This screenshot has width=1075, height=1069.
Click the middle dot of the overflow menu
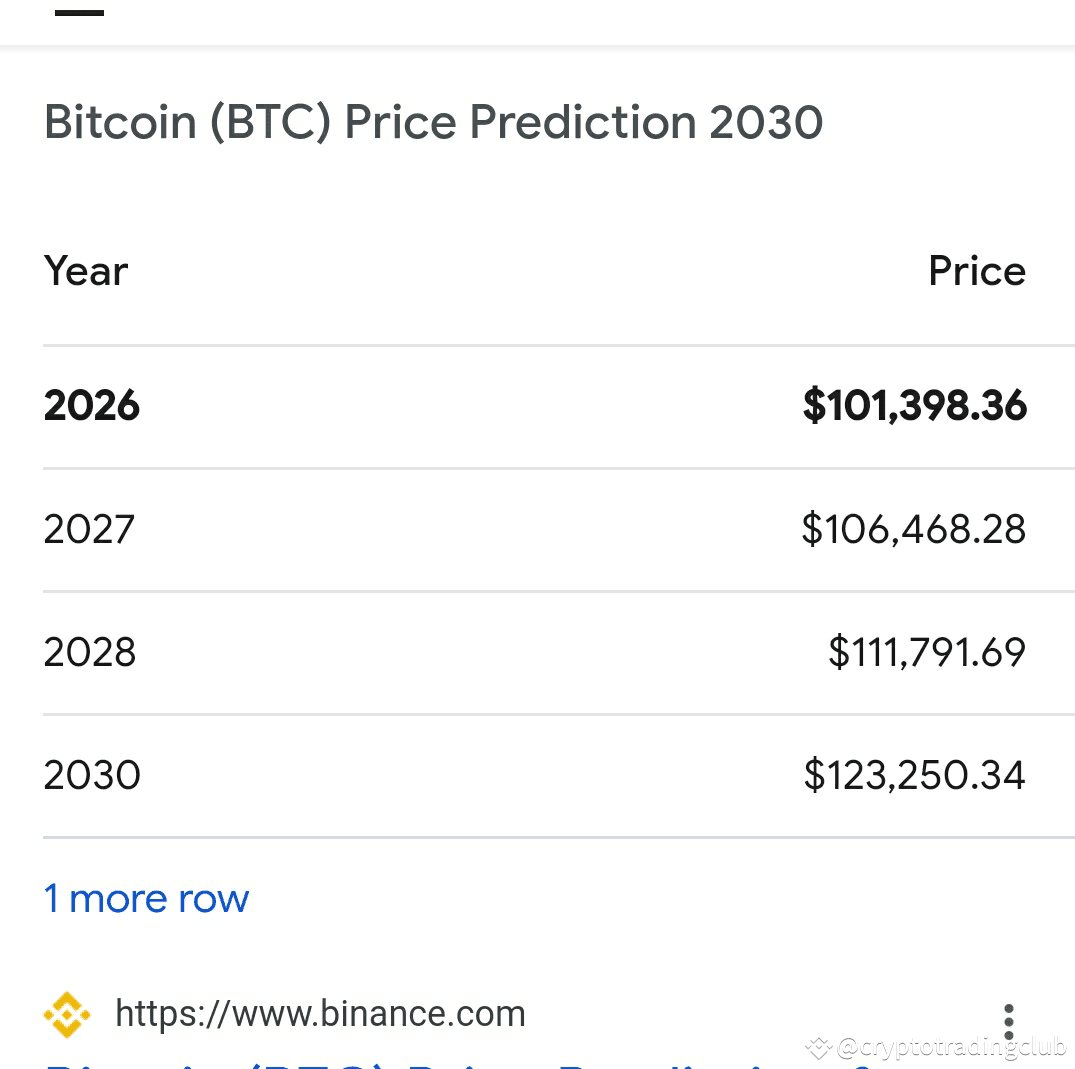[x=1009, y=1021]
